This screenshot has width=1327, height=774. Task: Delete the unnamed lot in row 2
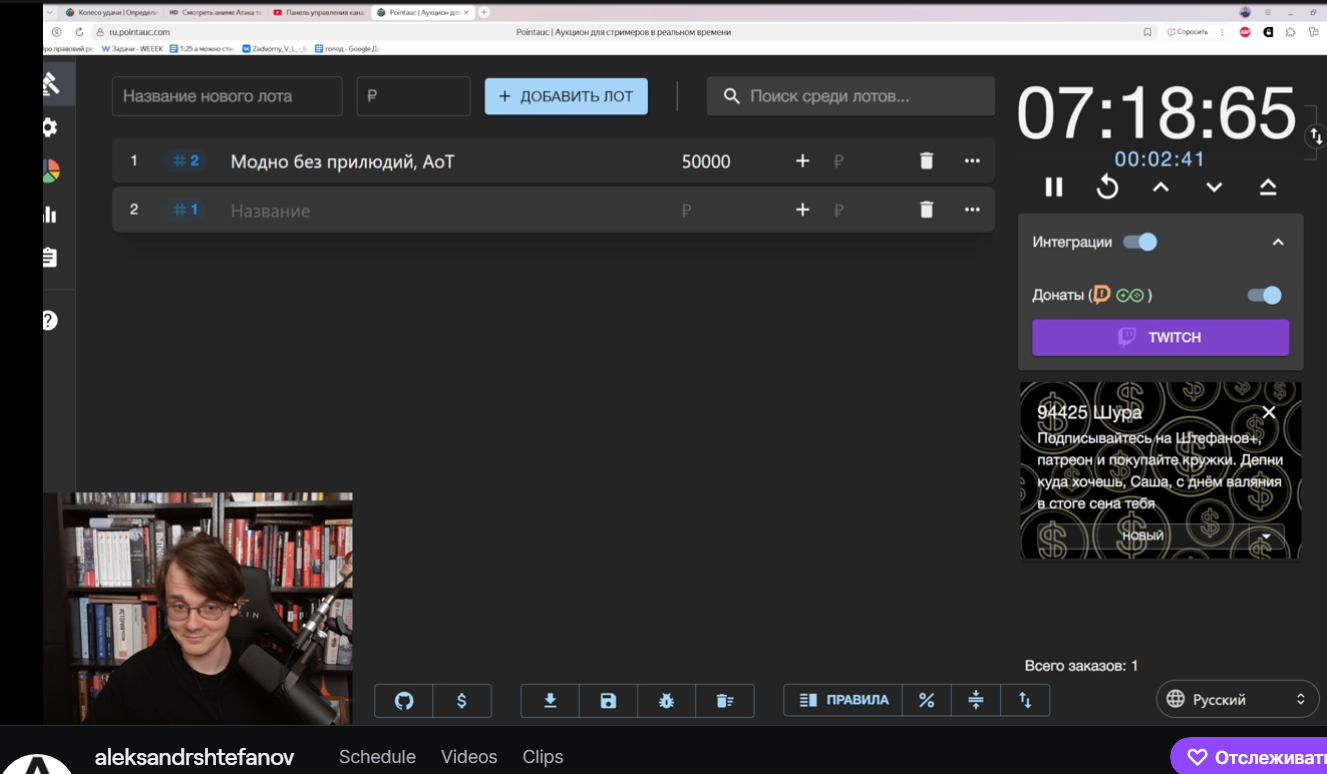tap(926, 210)
